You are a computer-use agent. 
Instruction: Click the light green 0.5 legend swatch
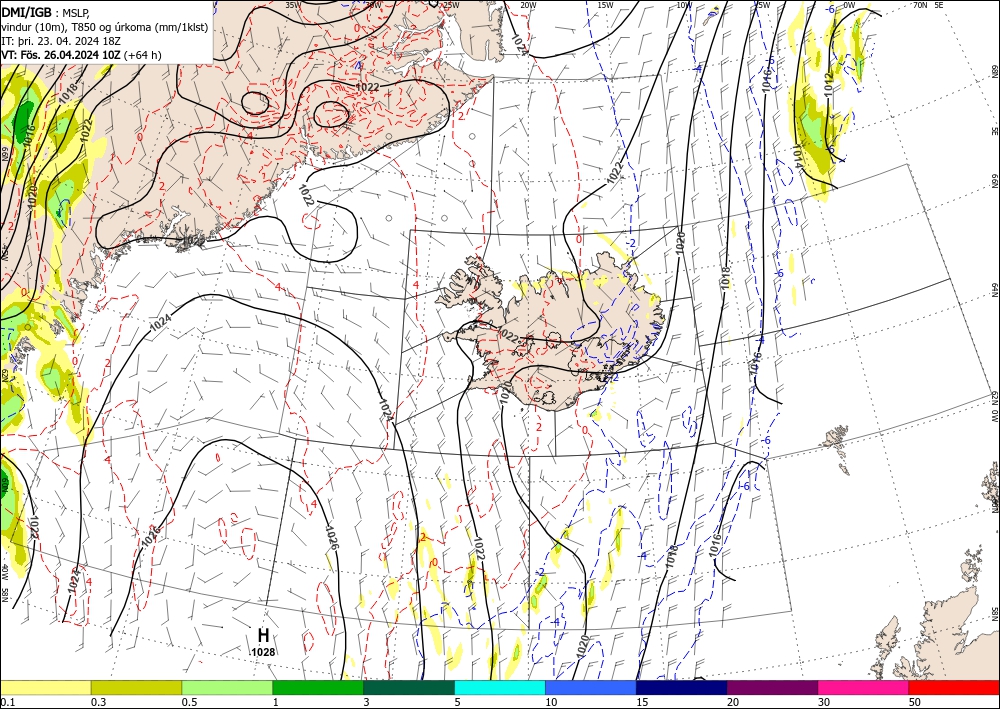click(227, 687)
